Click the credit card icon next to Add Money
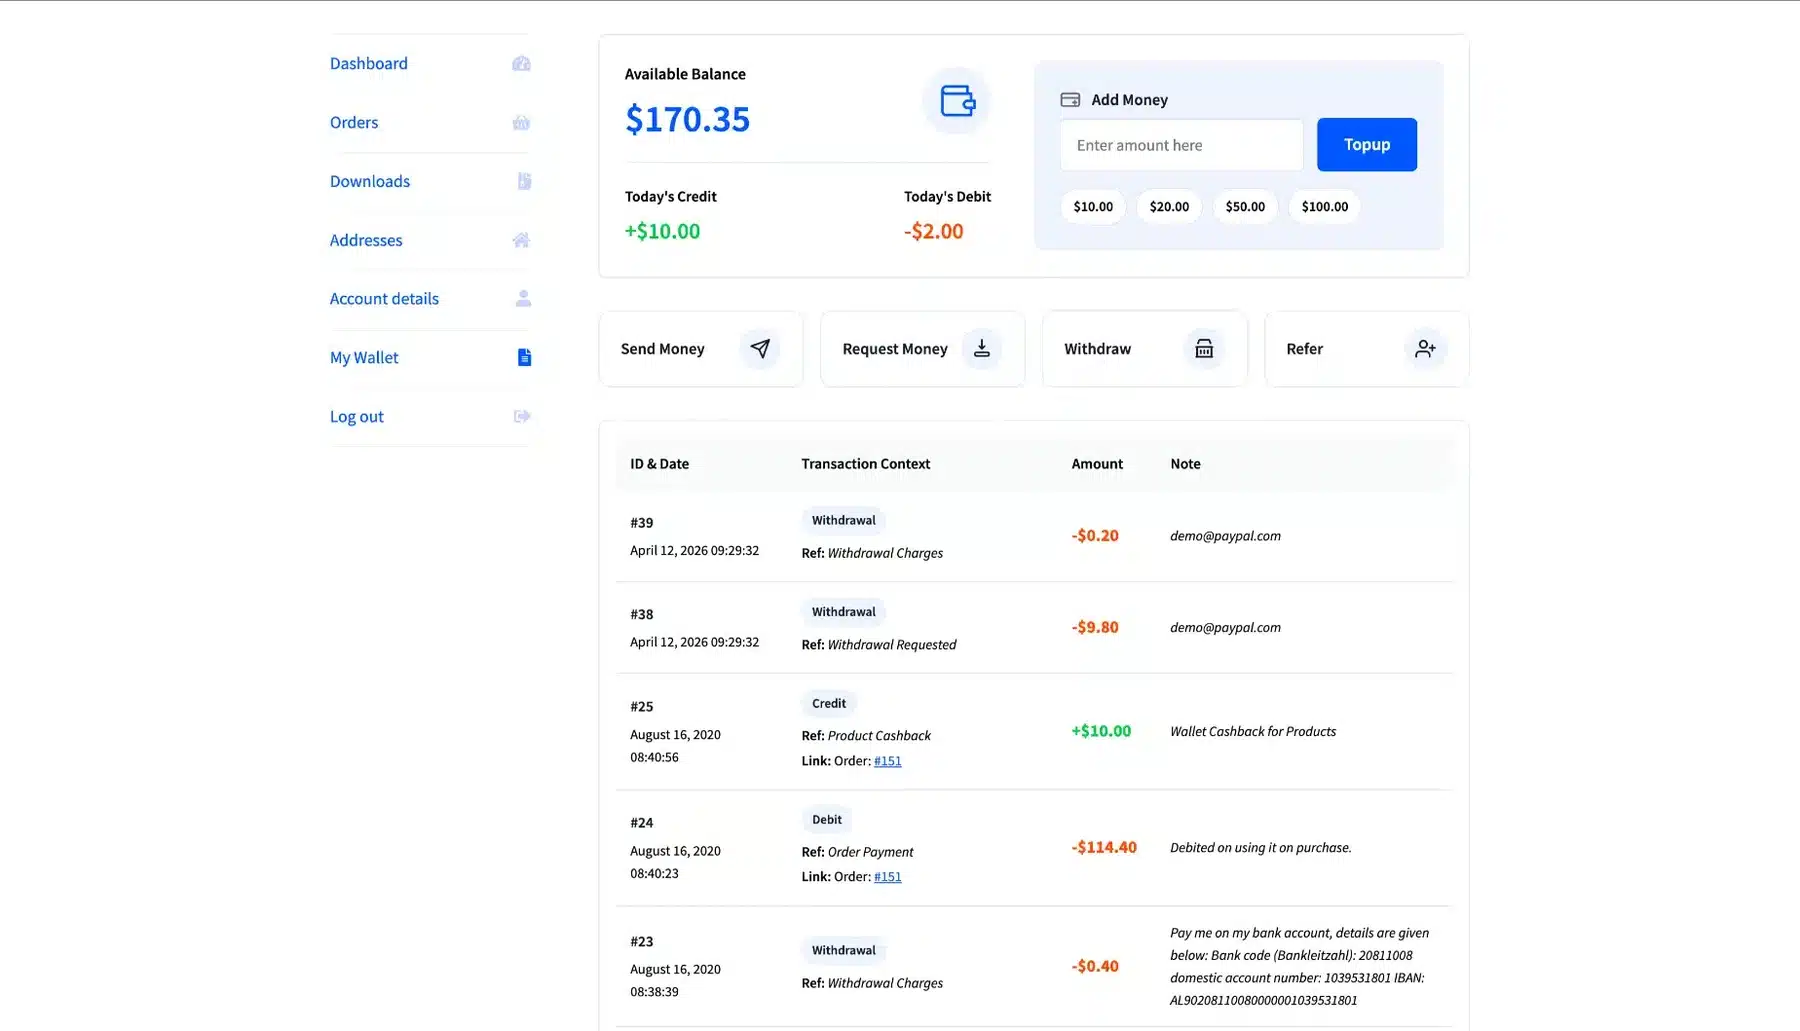 point(1070,100)
